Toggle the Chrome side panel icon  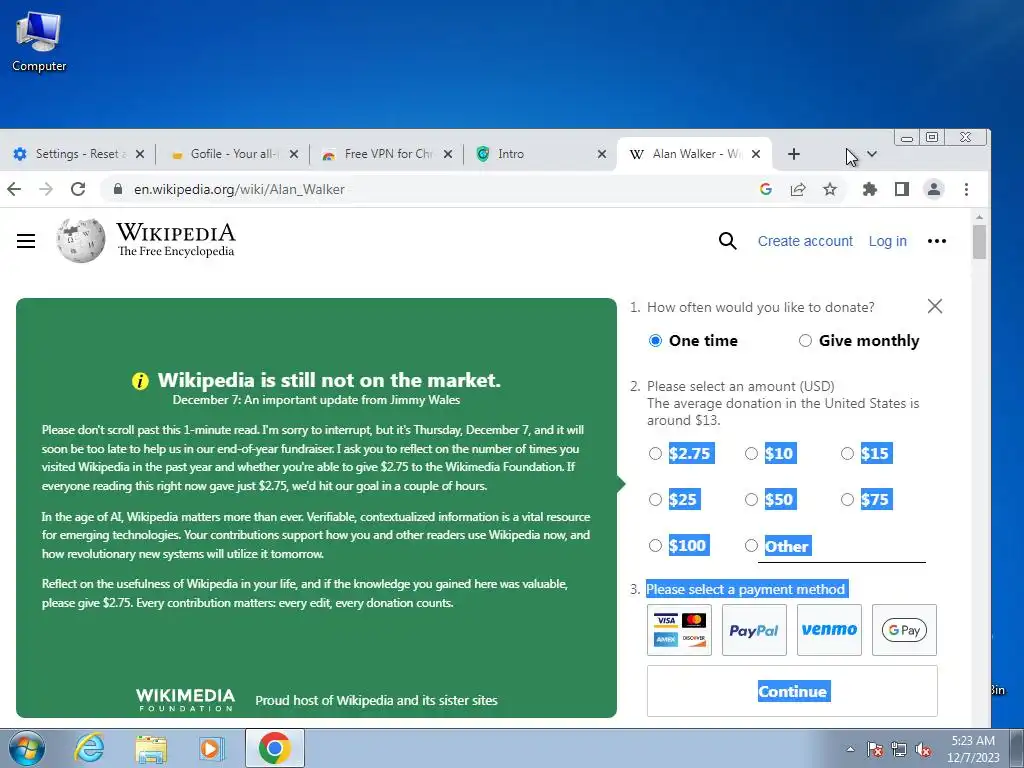click(902, 189)
